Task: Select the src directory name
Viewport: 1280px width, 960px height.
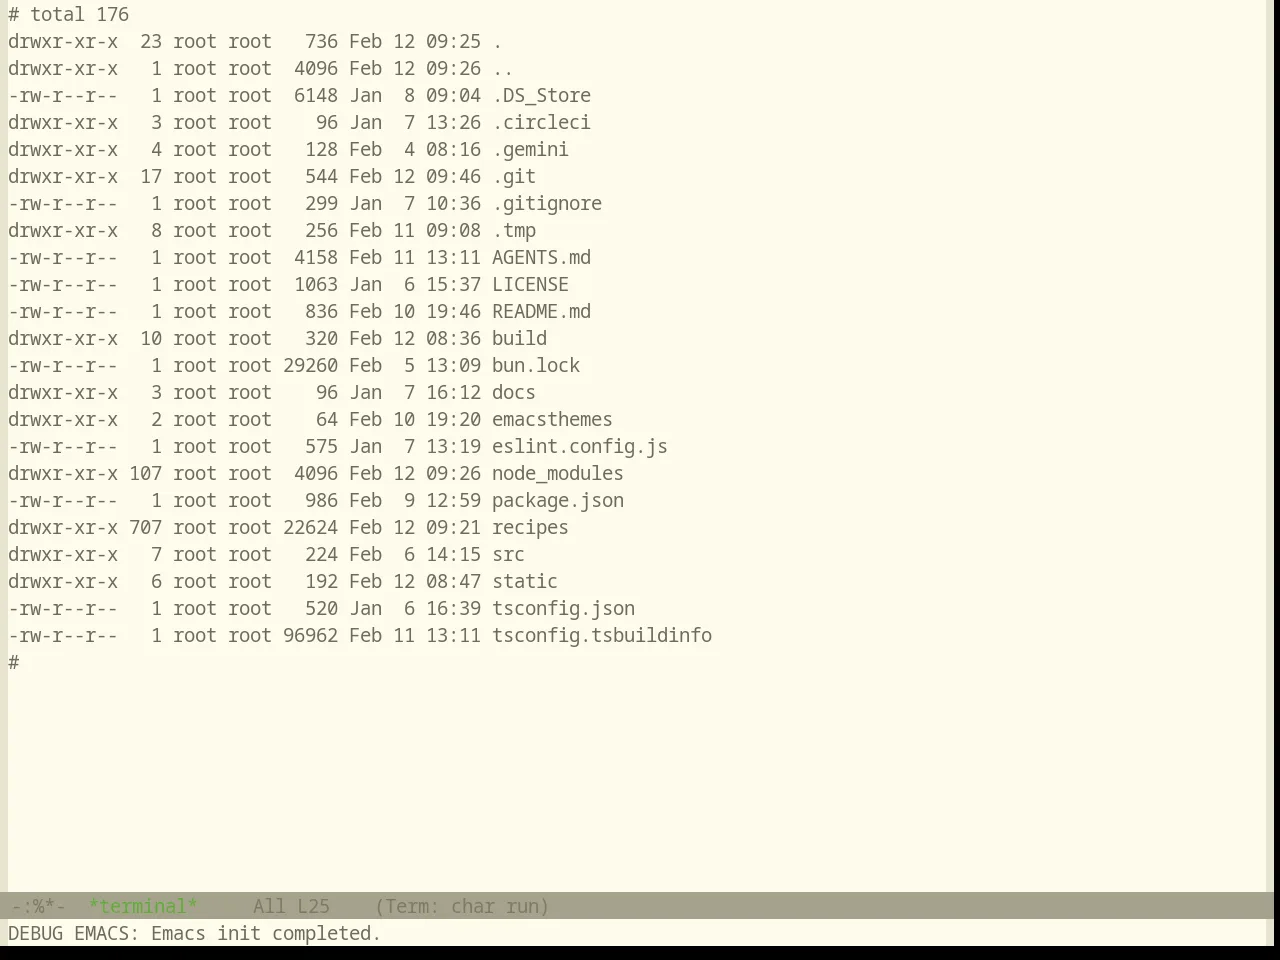Action: point(508,554)
